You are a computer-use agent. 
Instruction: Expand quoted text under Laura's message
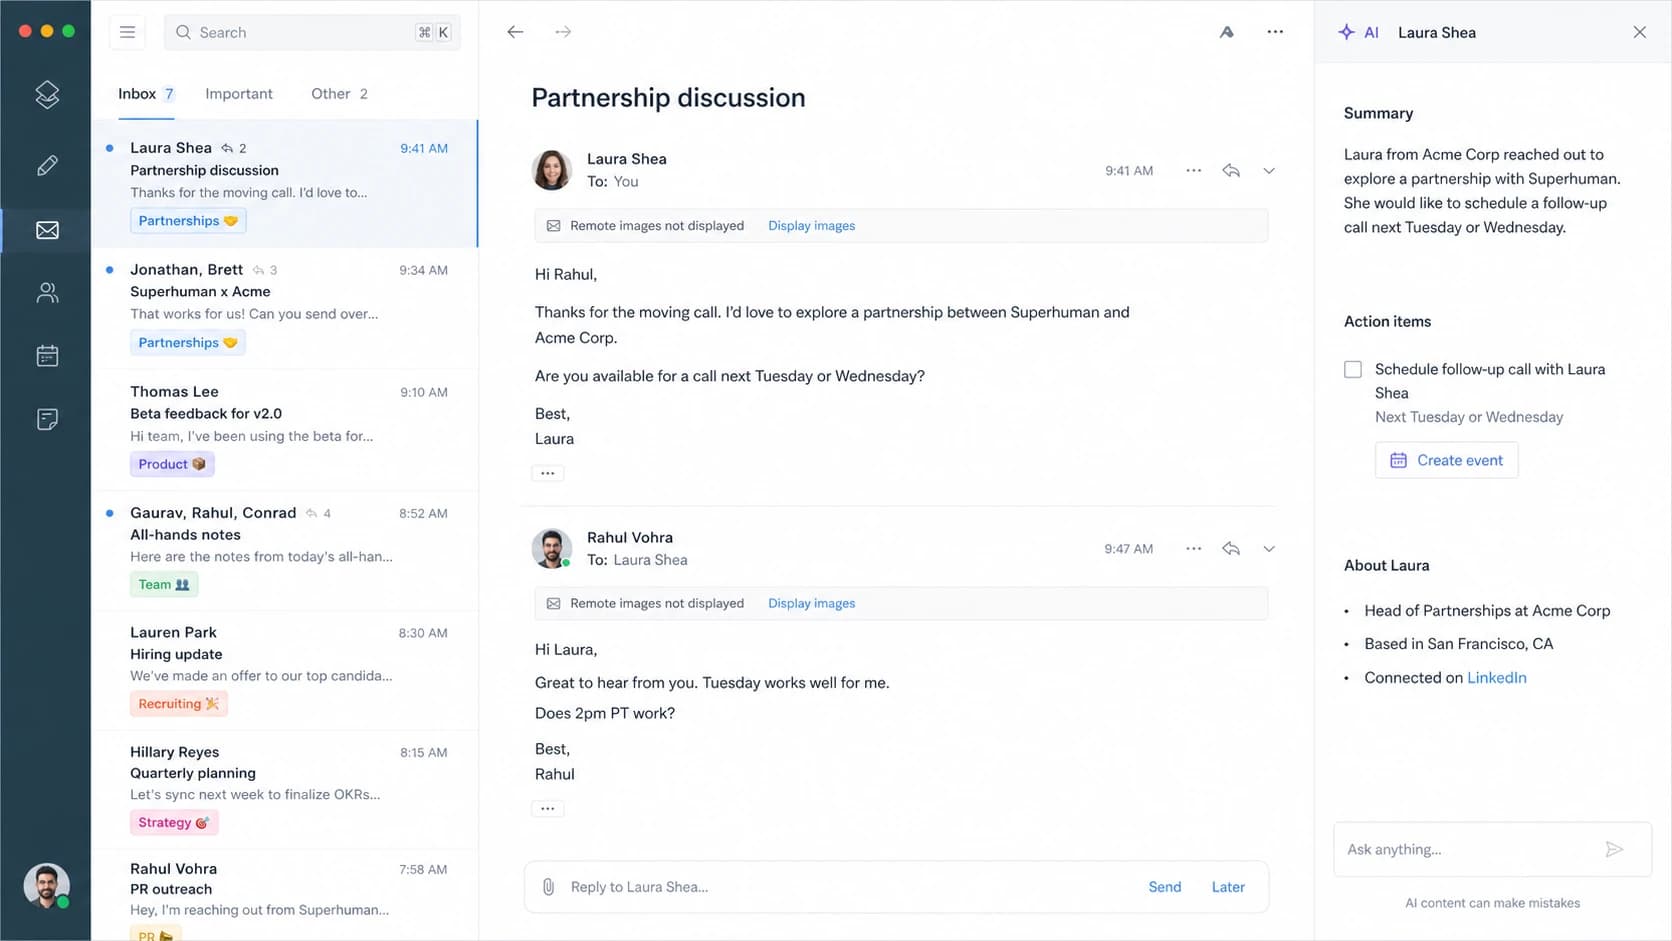(548, 473)
